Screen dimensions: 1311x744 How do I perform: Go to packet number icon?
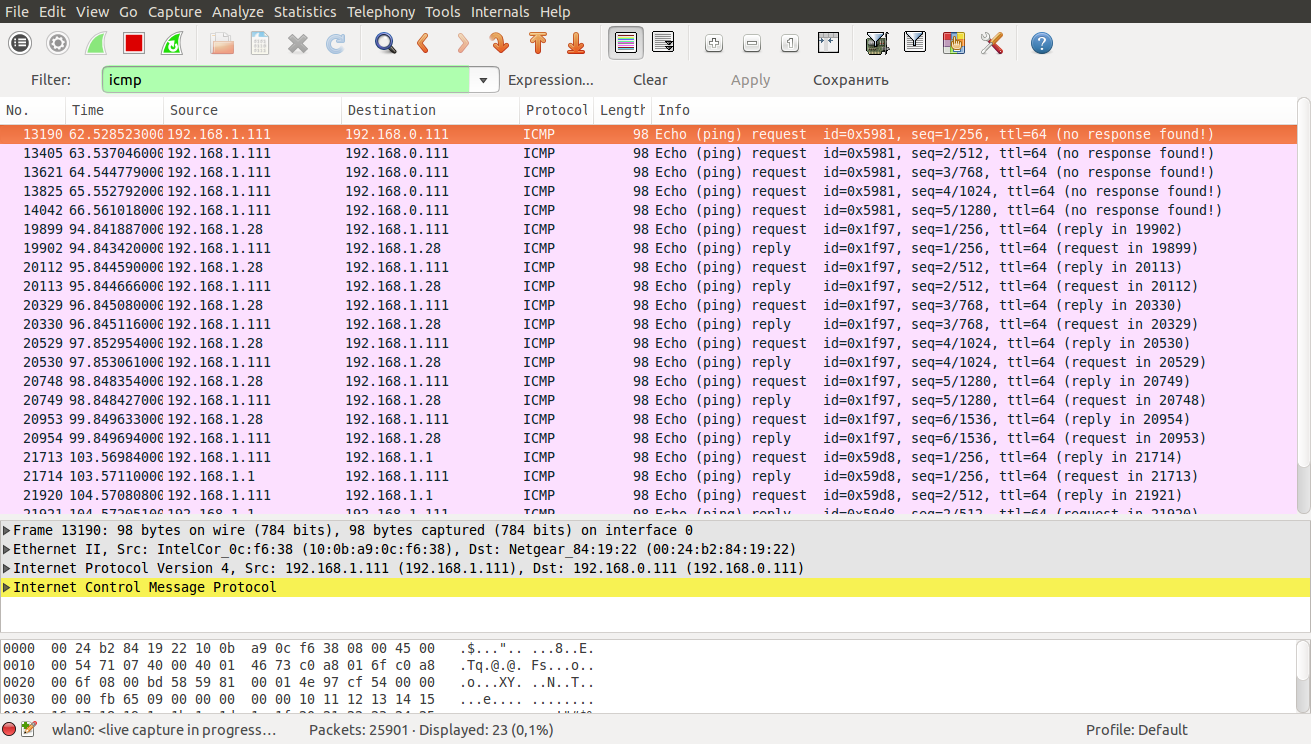click(x=499, y=43)
